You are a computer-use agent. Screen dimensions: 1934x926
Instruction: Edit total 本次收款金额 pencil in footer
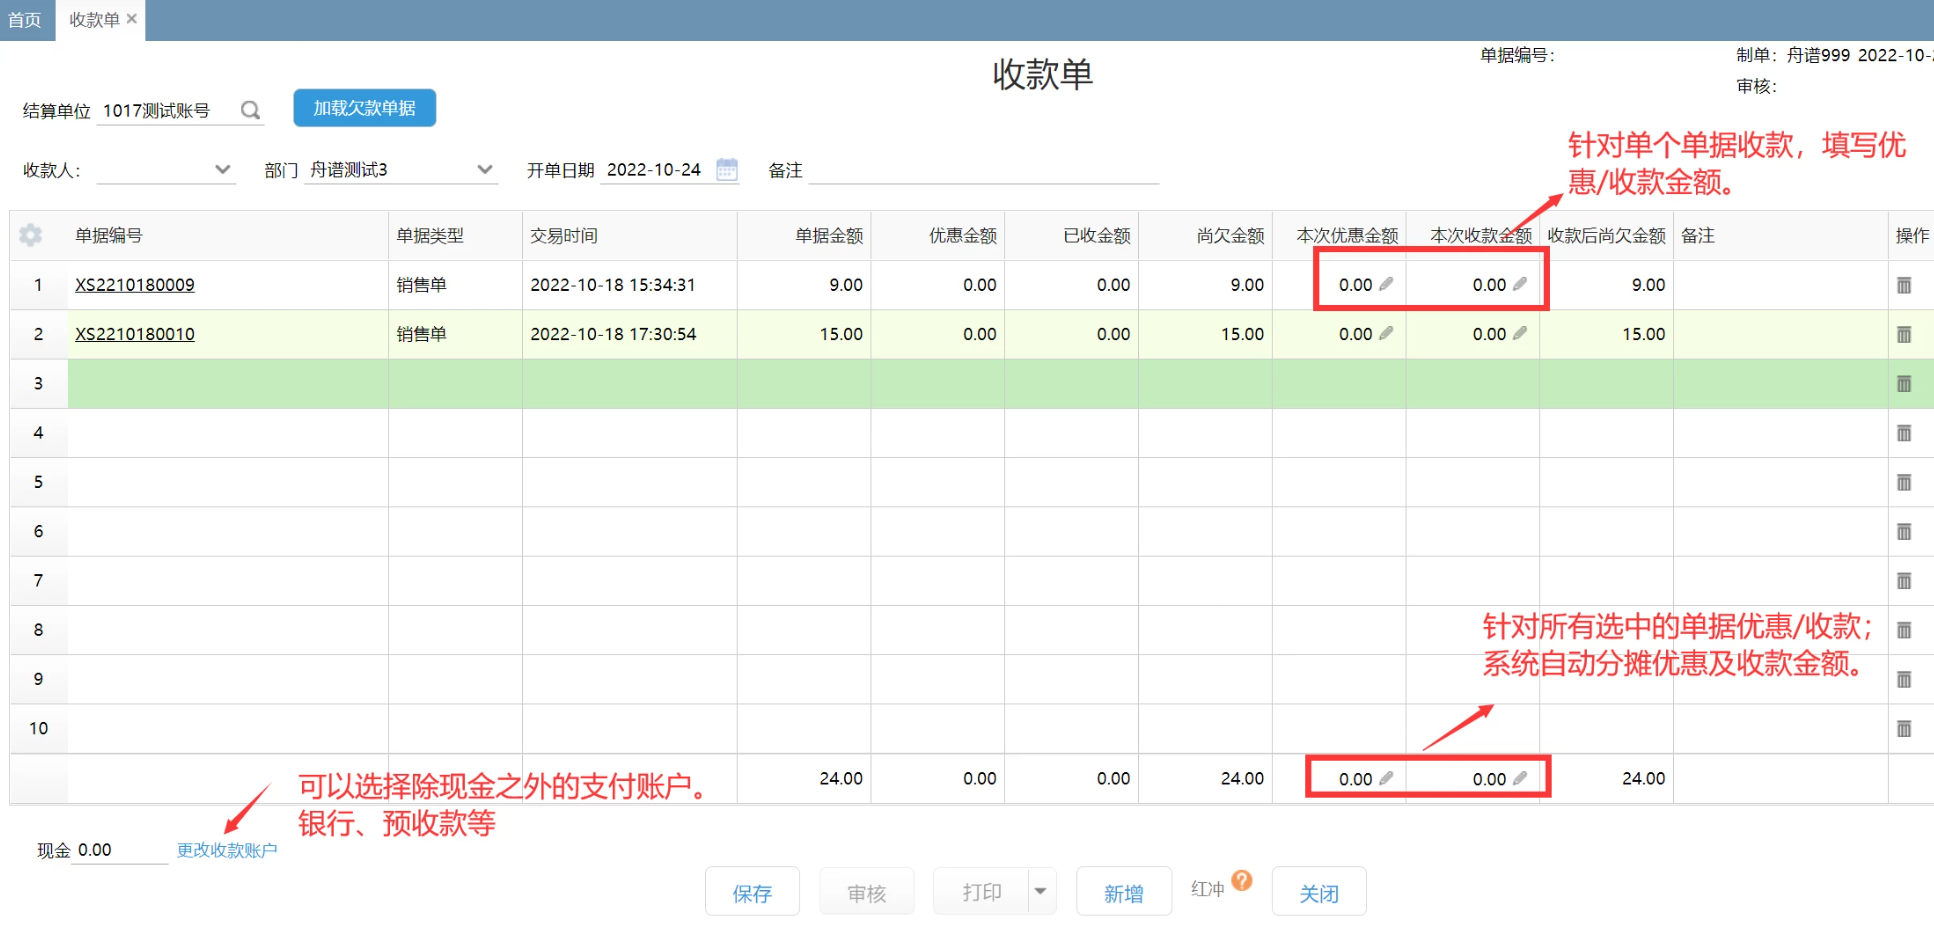click(x=1520, y=778)
